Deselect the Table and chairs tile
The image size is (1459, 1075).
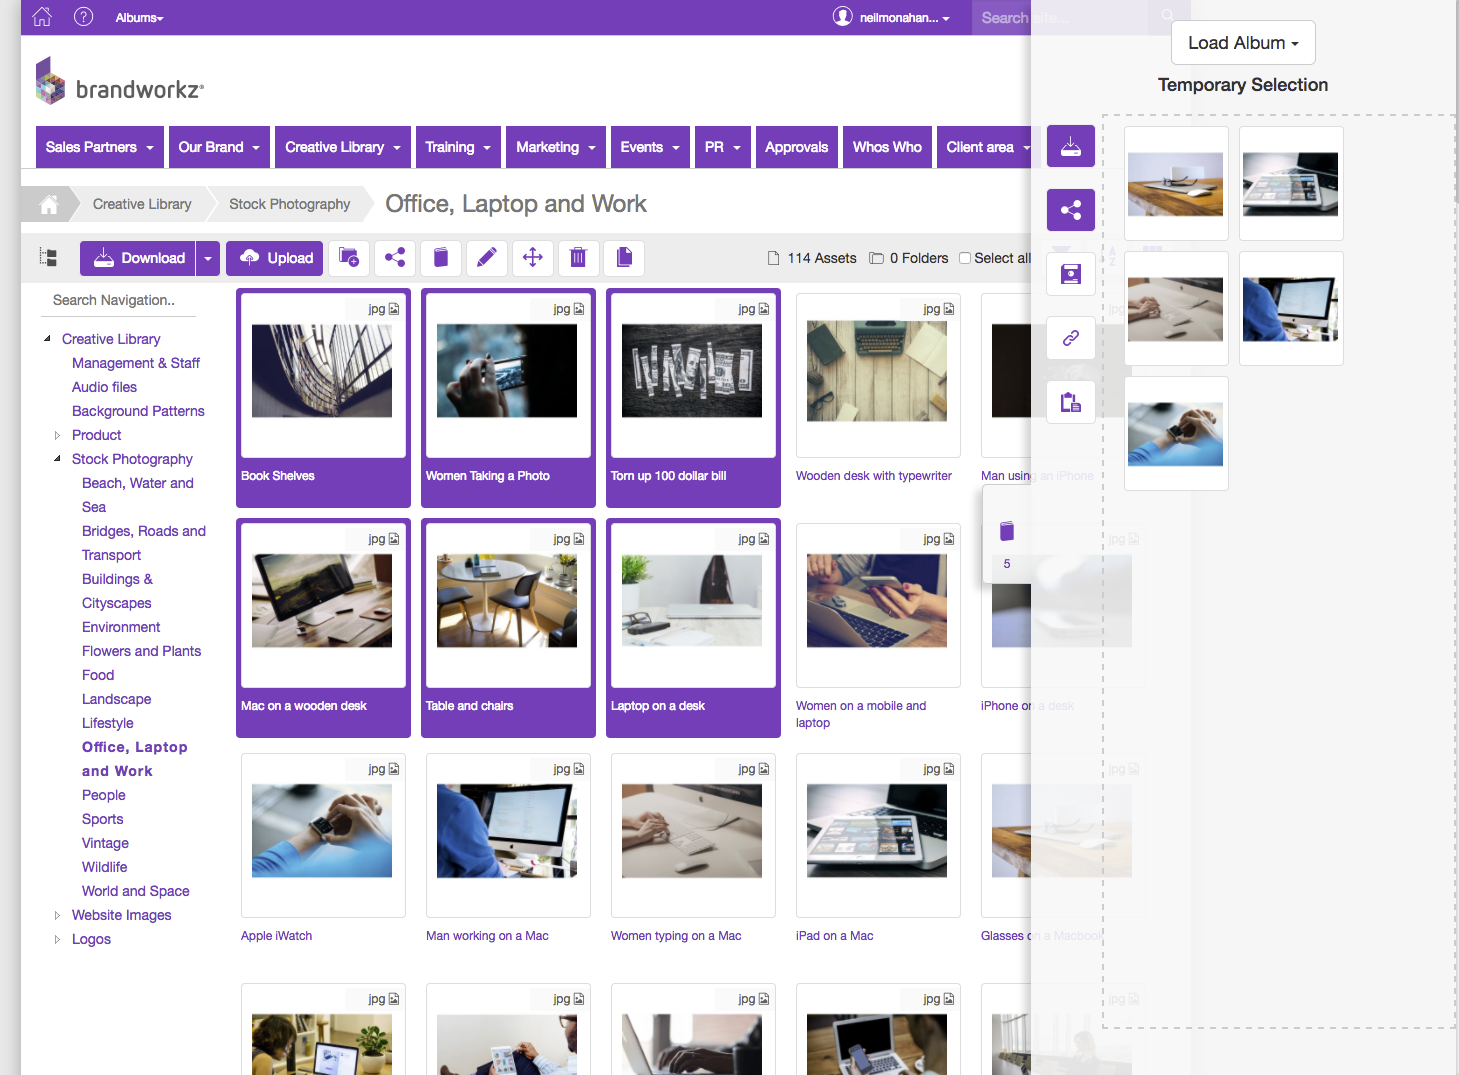(508, 628)
